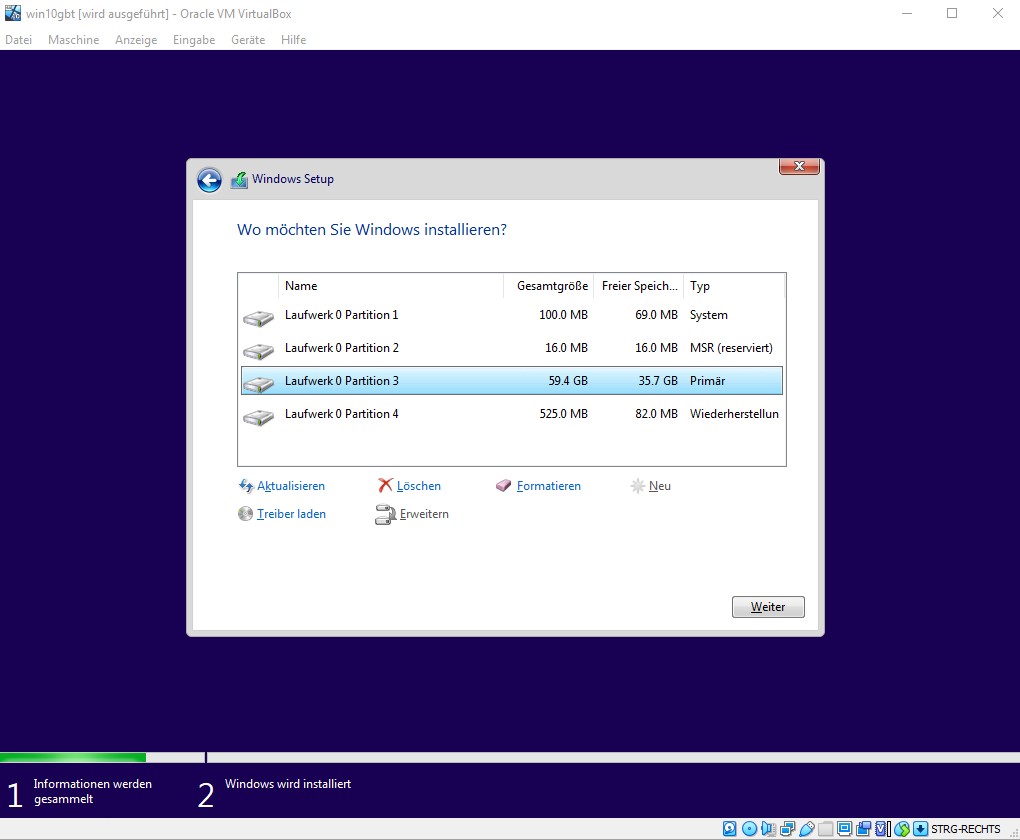Maximize the VirtualBox window
1020x840 pixels.
point(952,13)
